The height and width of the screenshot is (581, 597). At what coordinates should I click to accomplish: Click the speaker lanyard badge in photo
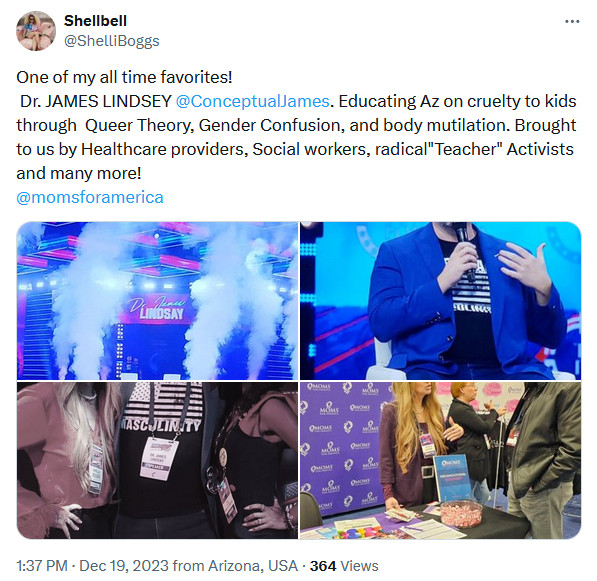(159, 457)
